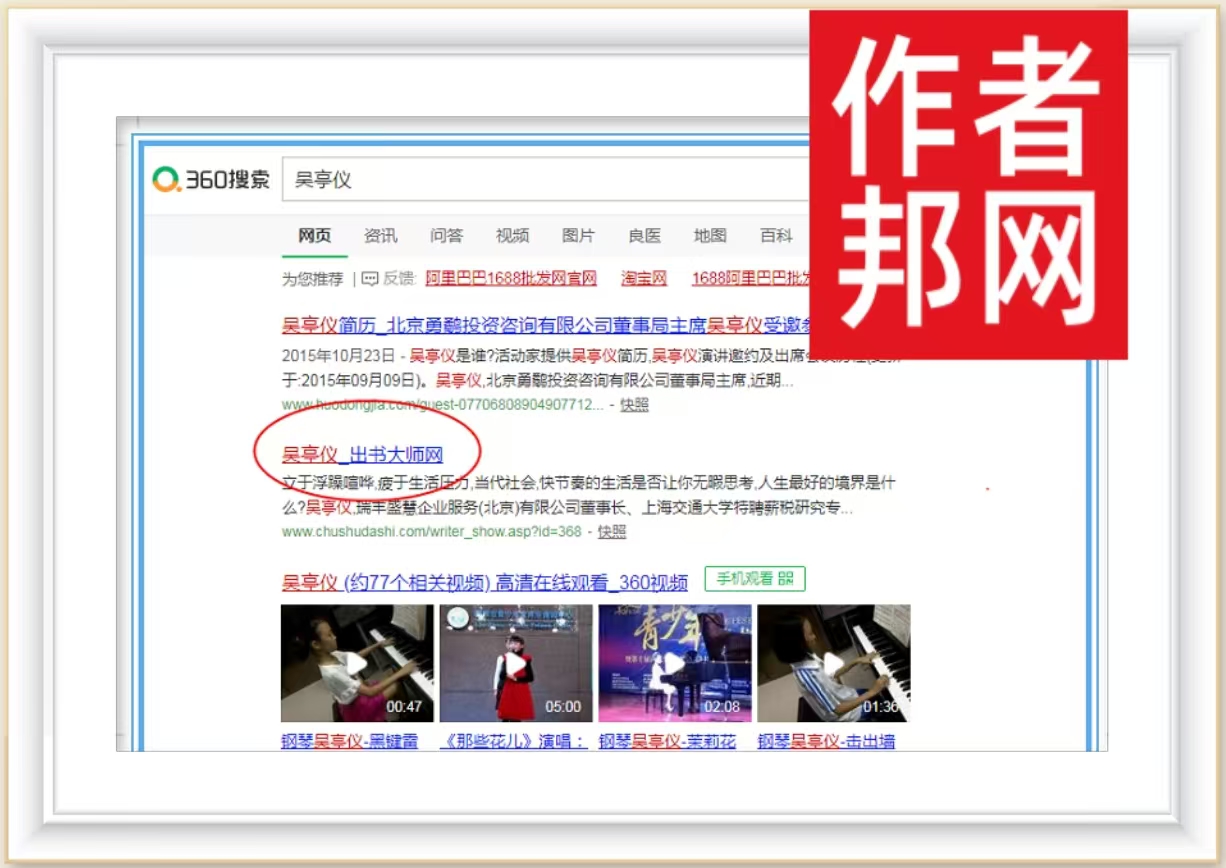Select the 地图 tab
This screenshot has width=1226, height=868.
click(x=710, y=236)
